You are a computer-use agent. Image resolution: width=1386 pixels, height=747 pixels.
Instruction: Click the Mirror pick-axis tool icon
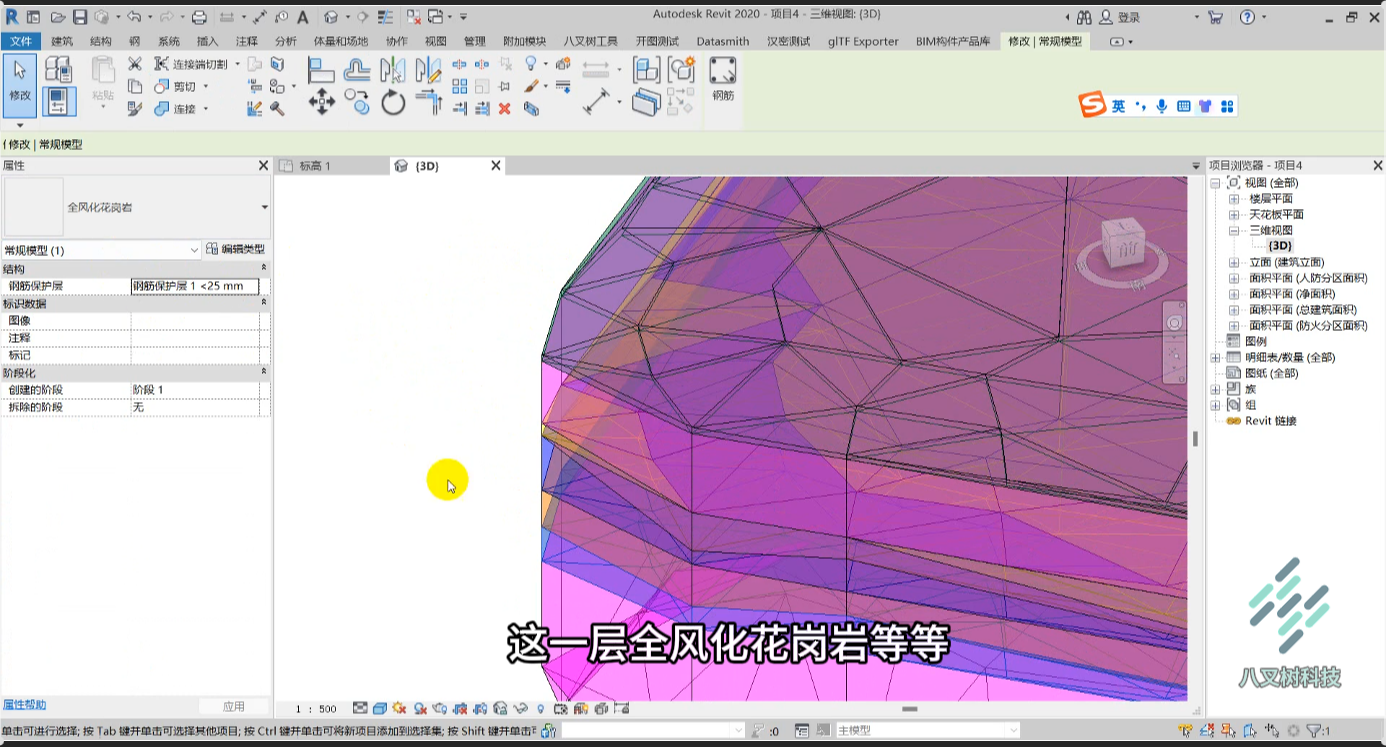pos(393,70)
